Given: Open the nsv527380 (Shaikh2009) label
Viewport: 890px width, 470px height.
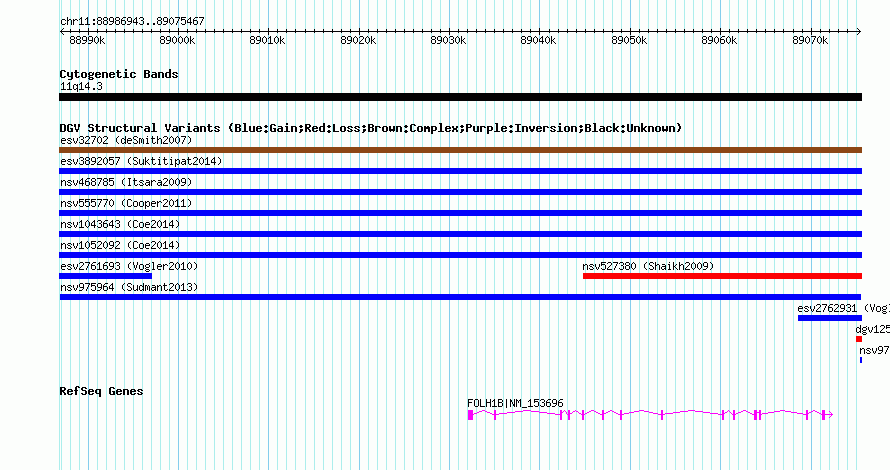Looking at the screenshot, I should click(x=648, y=266).
